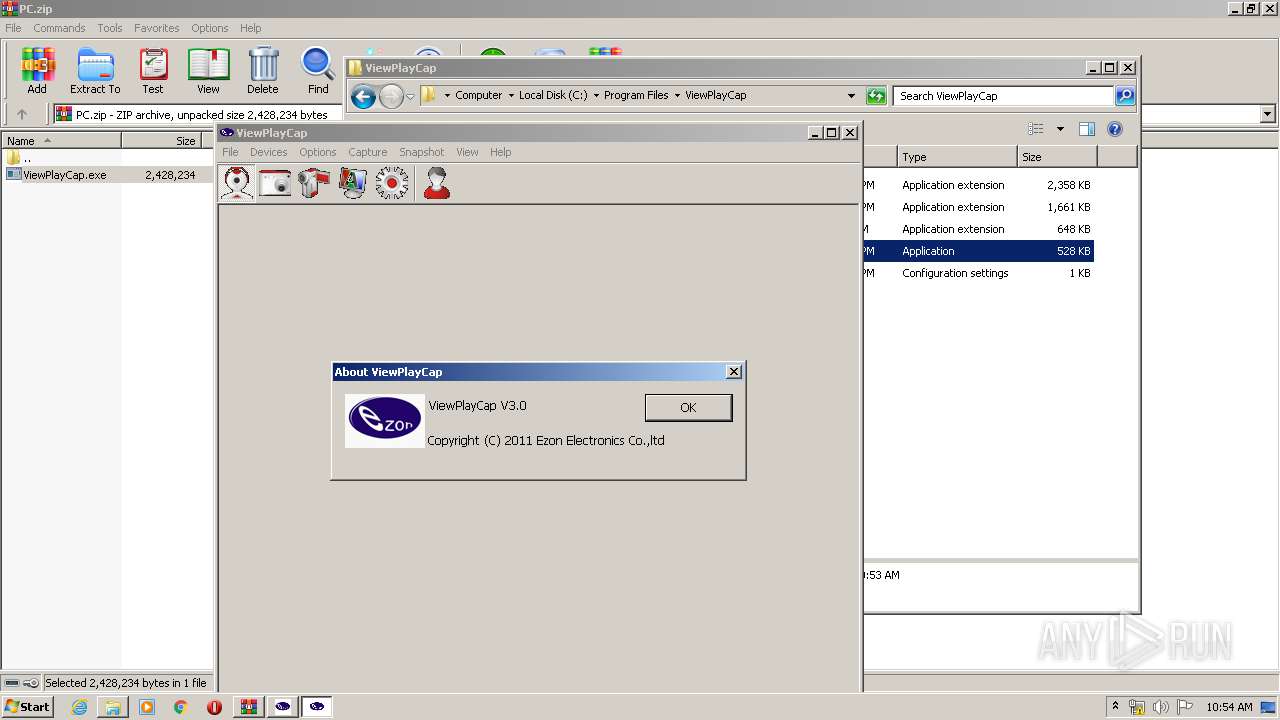Screen dimensions: 1280x720
Task: Select ViewPlayCap.exe in WinRAR list
Action: pyautogui.click(x=64, y=175)
